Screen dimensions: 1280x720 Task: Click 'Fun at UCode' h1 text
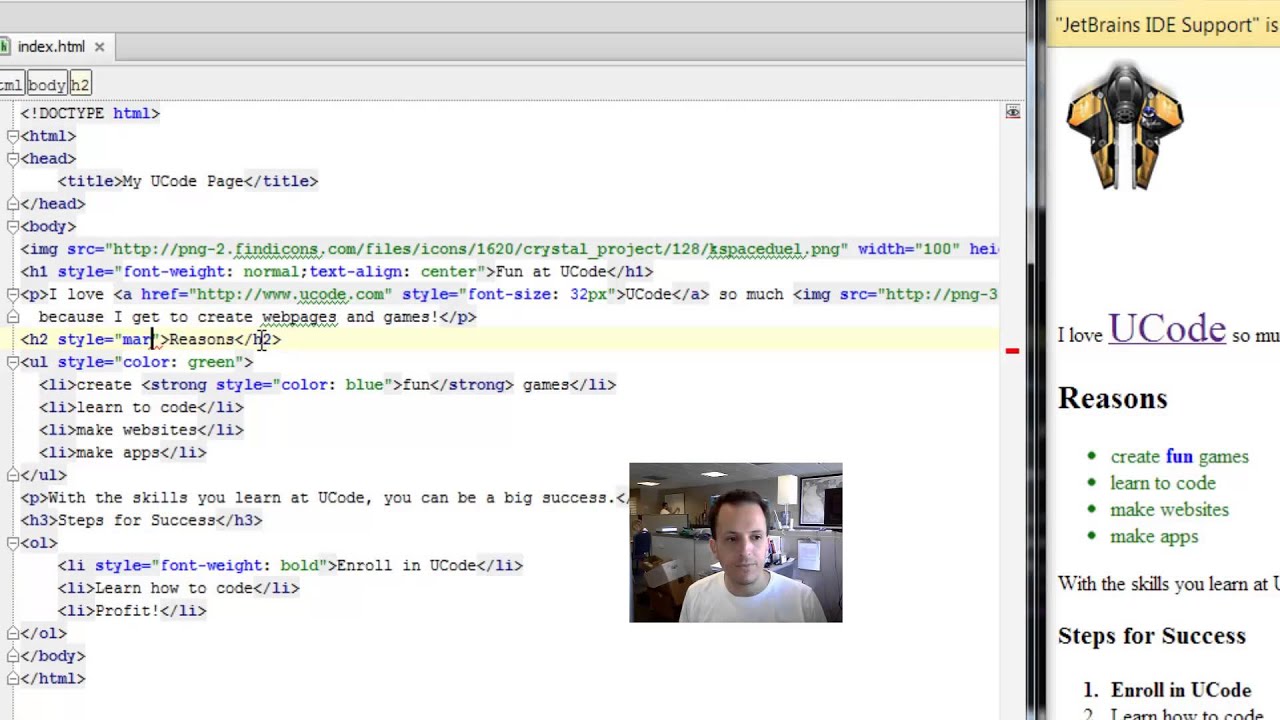[551, 272]
